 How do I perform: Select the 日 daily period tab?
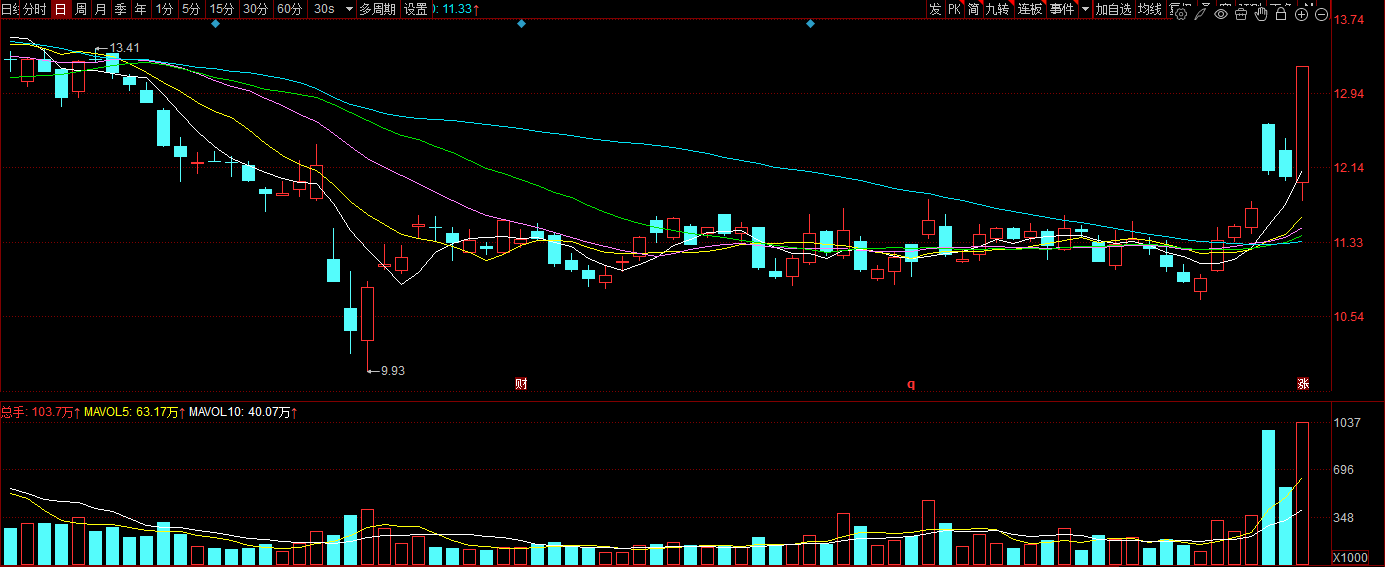[x=60, y=9]
